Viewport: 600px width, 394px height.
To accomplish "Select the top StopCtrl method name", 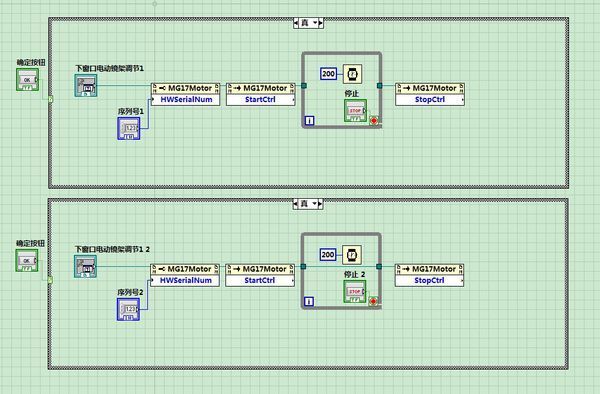I will coord(430,100).
